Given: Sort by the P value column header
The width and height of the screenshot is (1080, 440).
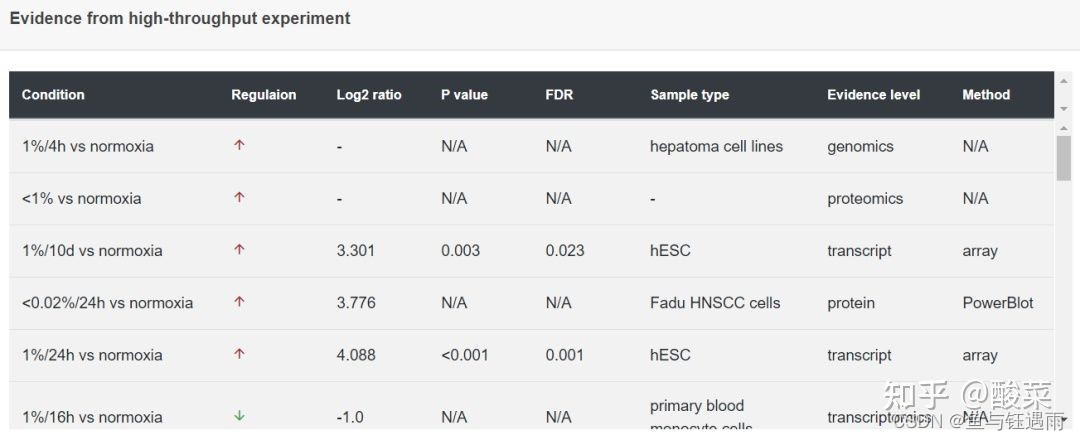Looking at the screenshot, I should 464,95.
